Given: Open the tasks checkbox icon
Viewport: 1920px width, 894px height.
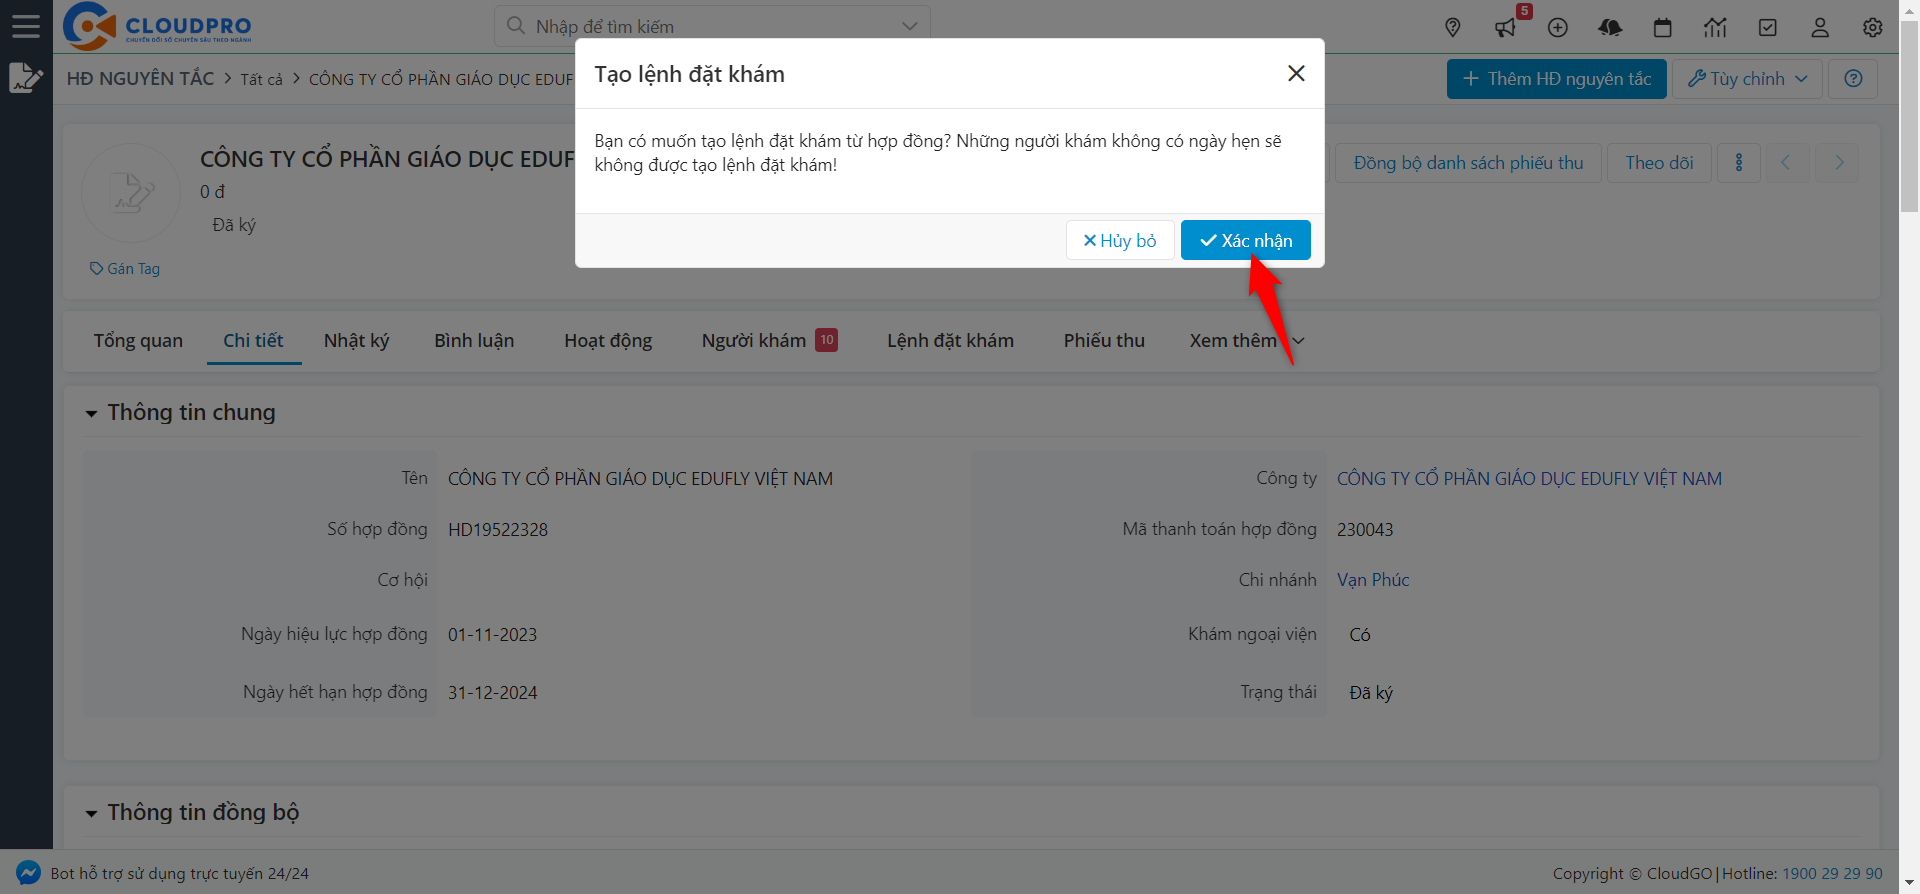Looking at the screenshot, I should point(1768,28).
